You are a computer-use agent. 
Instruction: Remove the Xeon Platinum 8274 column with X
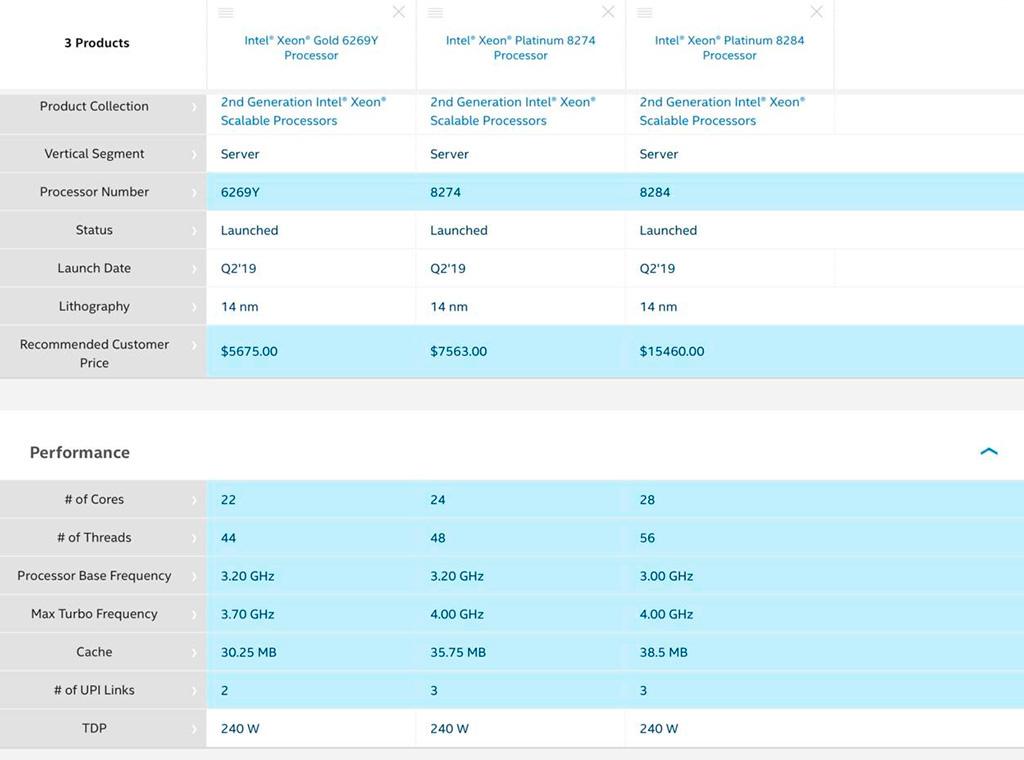point(608,12)
